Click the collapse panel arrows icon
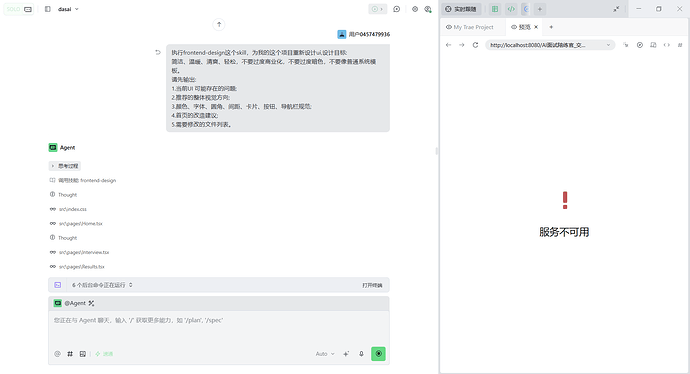This screenshot has height=374, width=690. [x=616, y=9]
